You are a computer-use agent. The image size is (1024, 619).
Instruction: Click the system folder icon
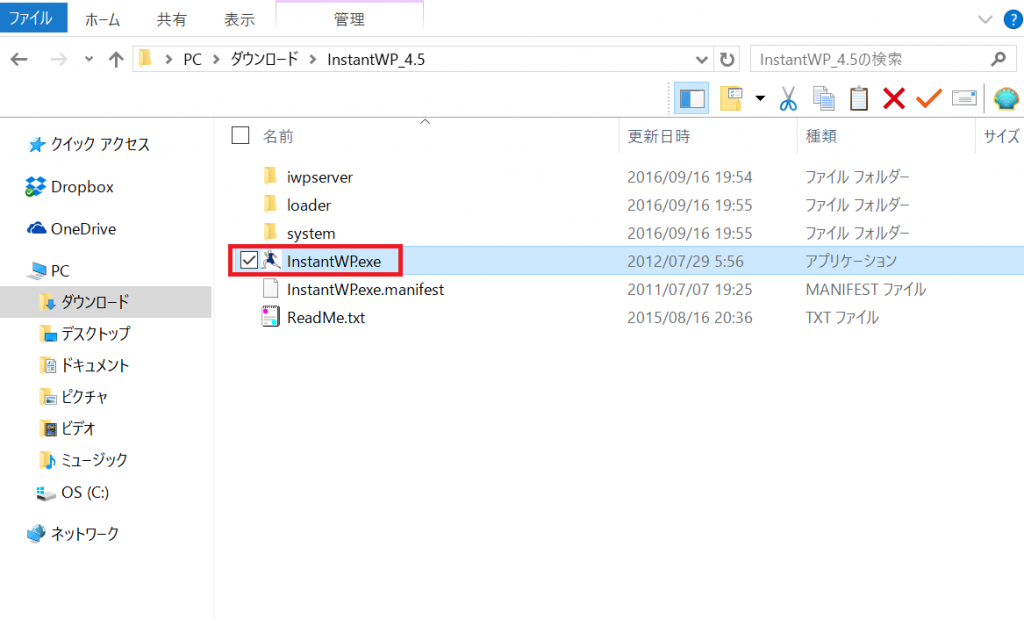point(270,232)
